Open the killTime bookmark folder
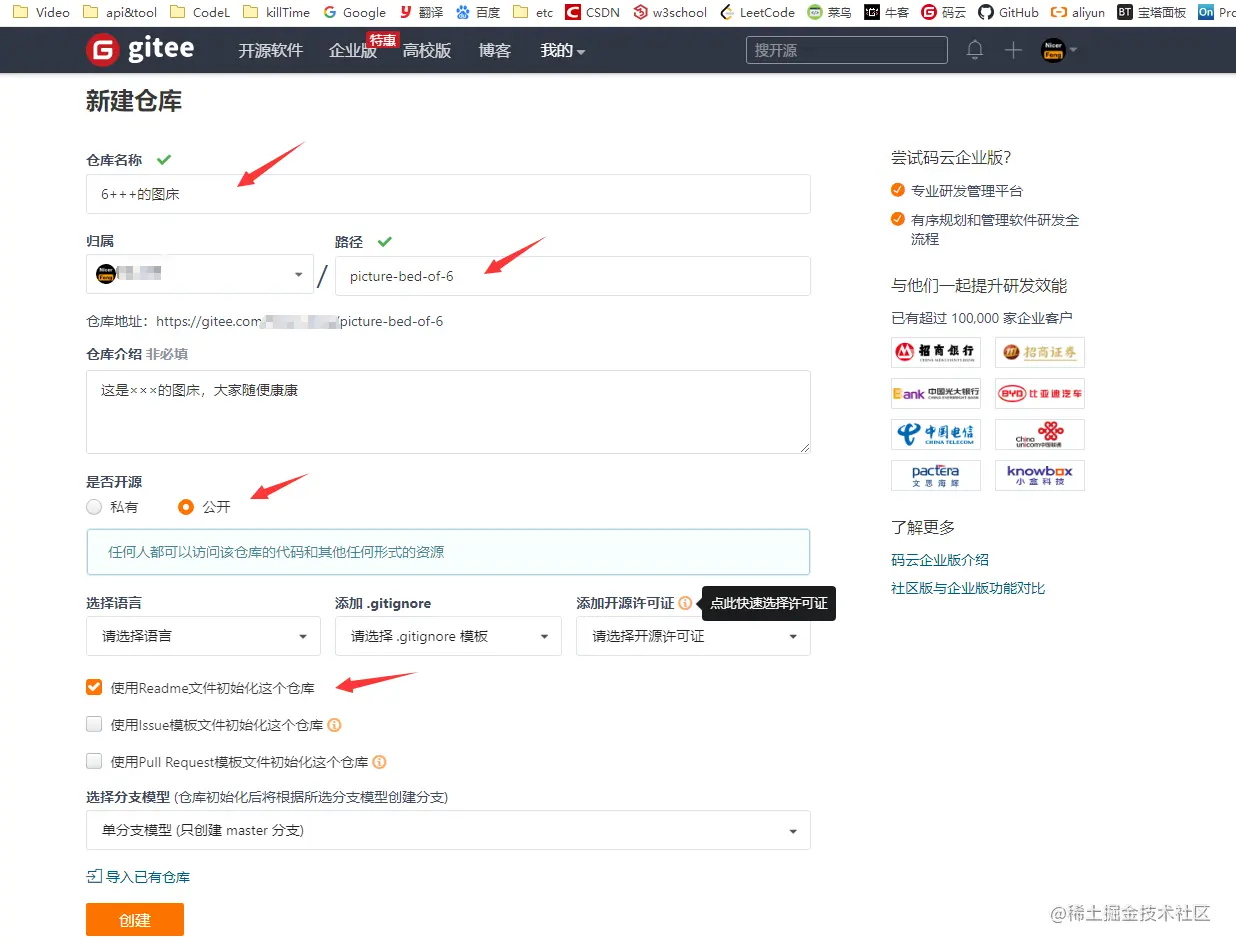This screenshot has width=1236, height=949. [276, 13]
